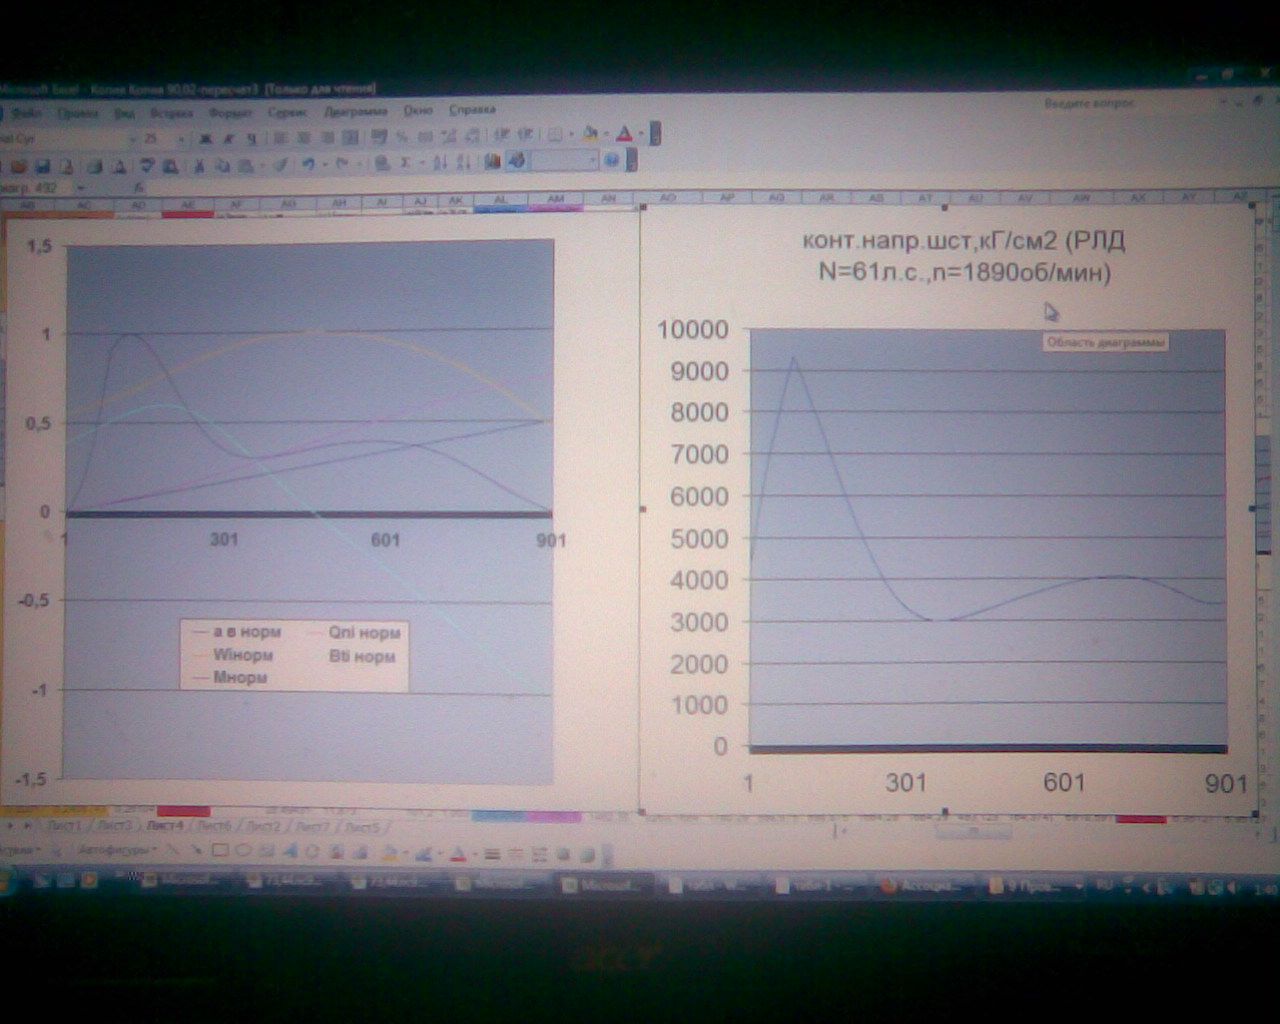Open the zoom level dropdown
Viewport: 1280px width, 1024px height.
(592, 160)
